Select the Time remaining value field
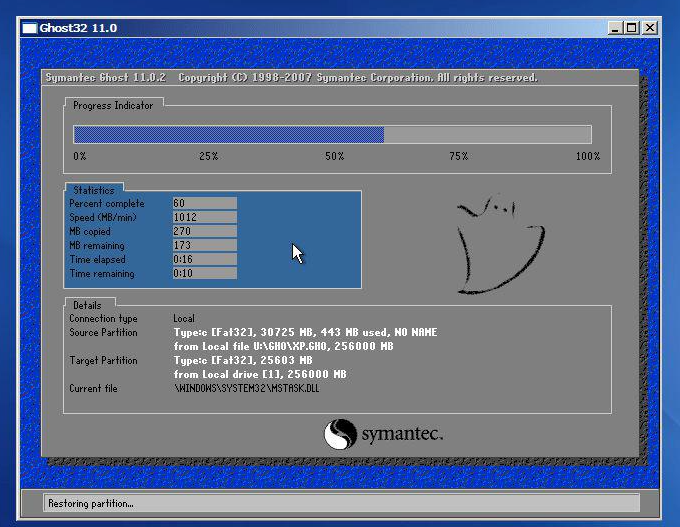This screenshot has width=680, height=527. pyautogui.click(x=204, y=273)
